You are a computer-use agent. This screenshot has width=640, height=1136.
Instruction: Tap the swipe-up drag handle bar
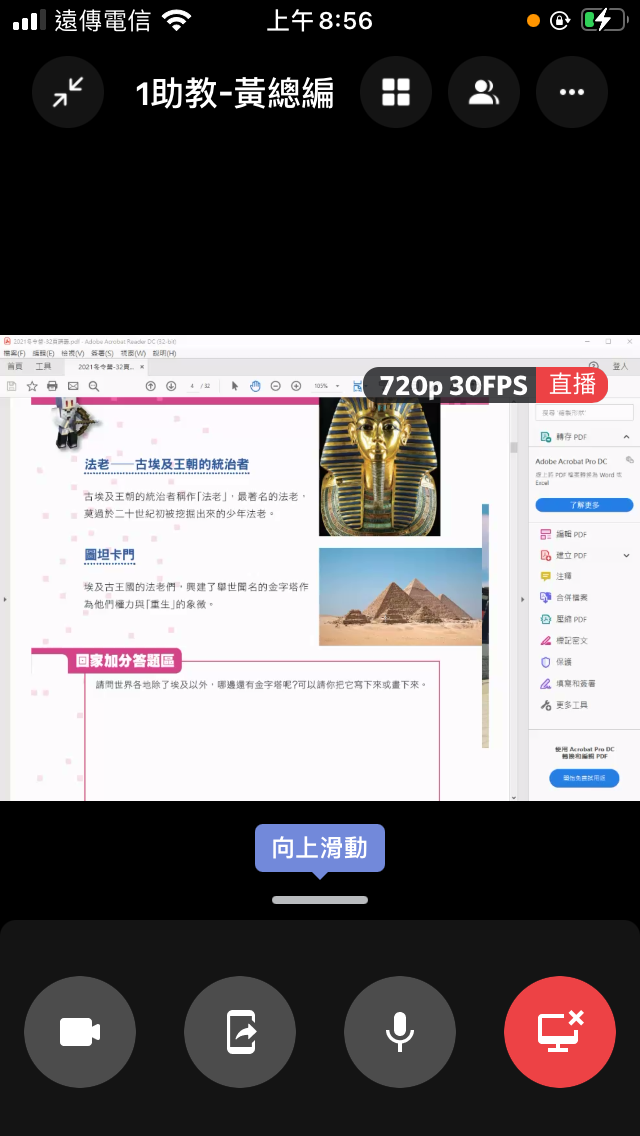click(x=320, y=900)
